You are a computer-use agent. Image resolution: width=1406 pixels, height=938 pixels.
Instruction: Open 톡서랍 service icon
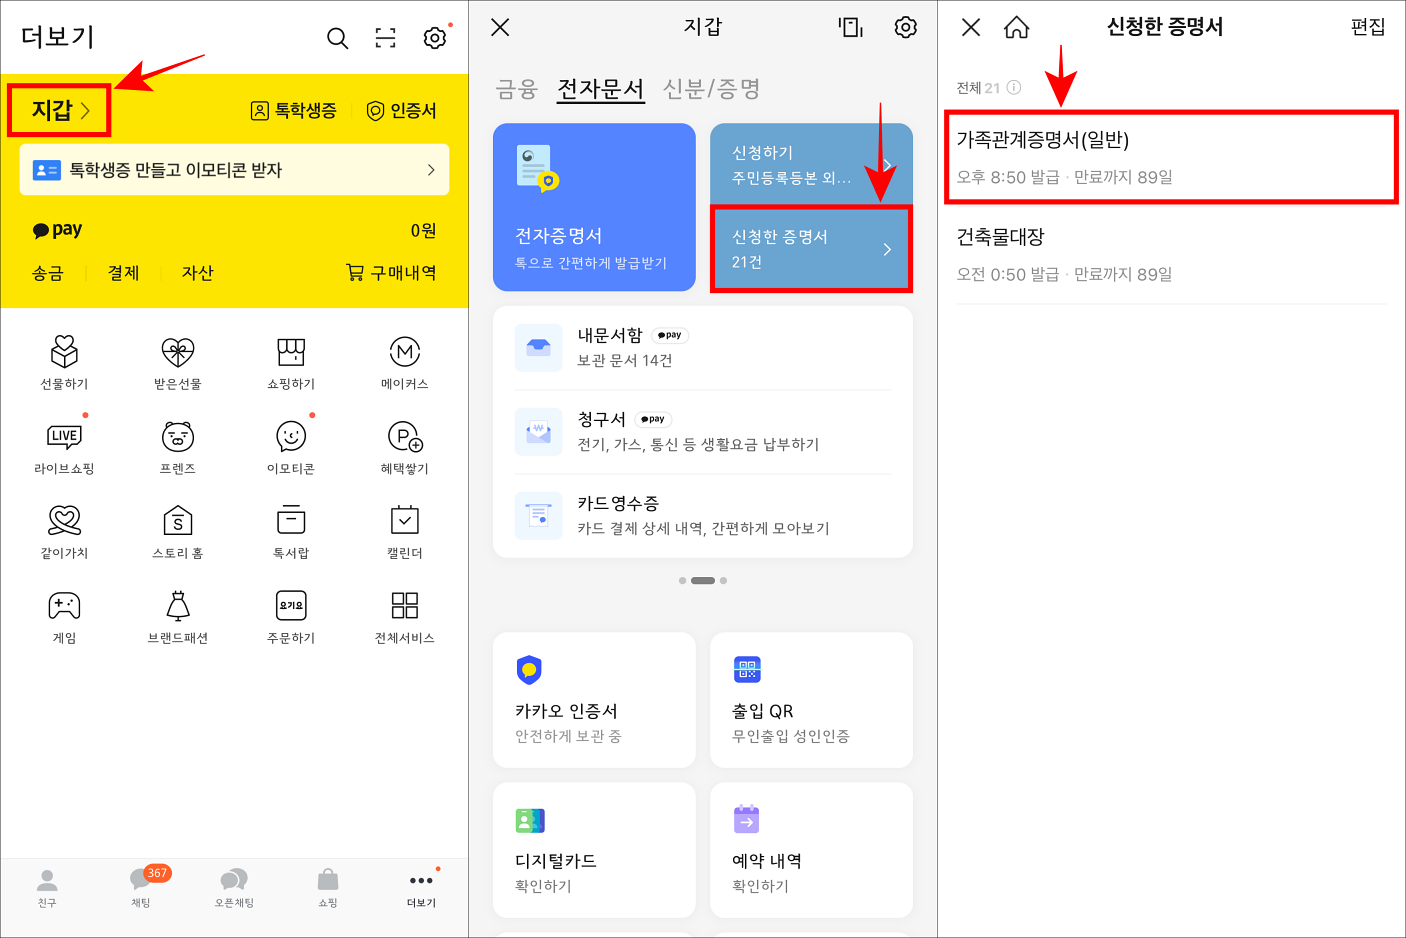coord(291,531)
